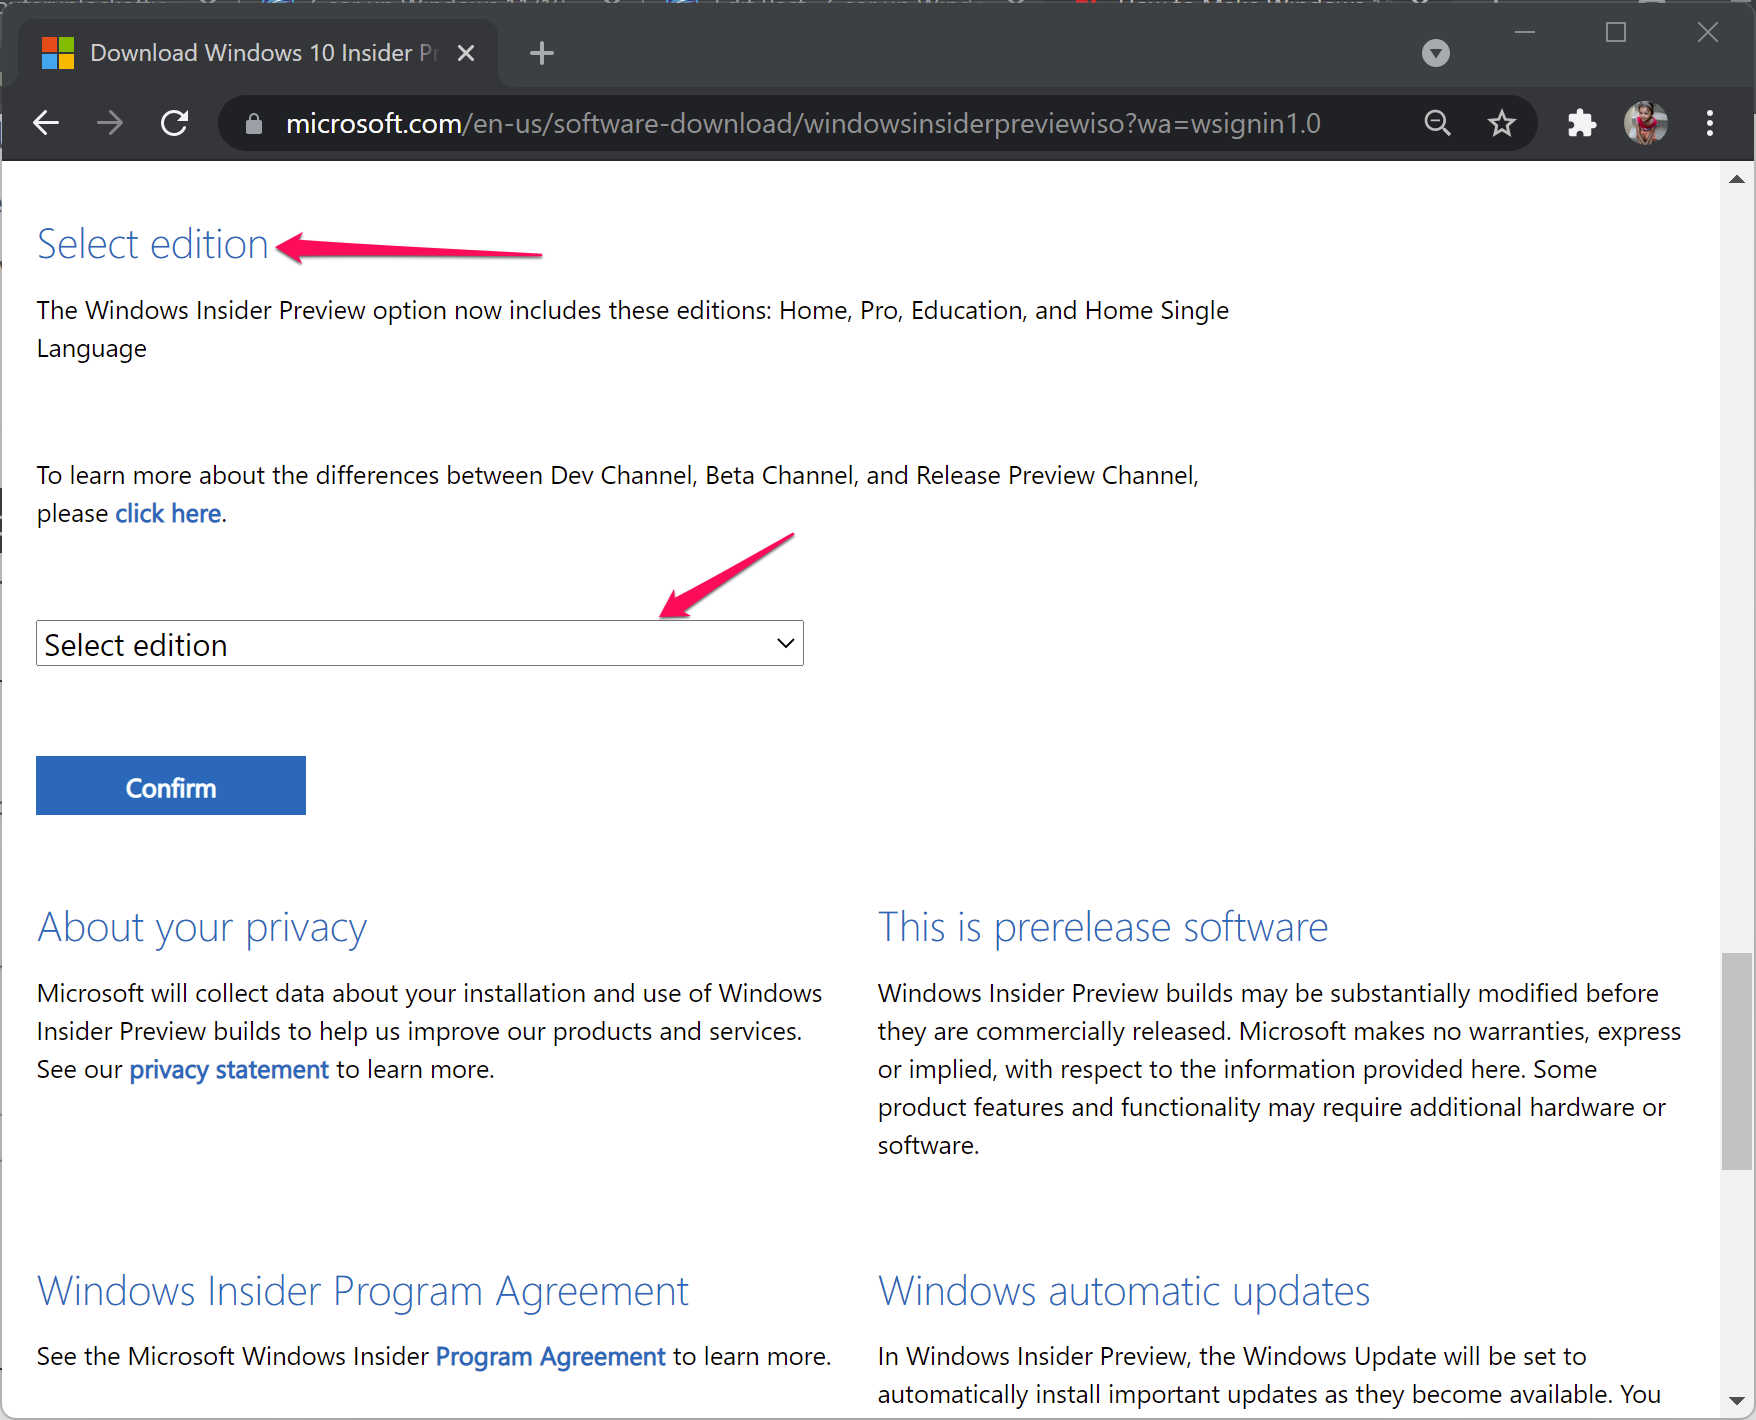Minimize the Chrome window

[x=1525, y=32]
